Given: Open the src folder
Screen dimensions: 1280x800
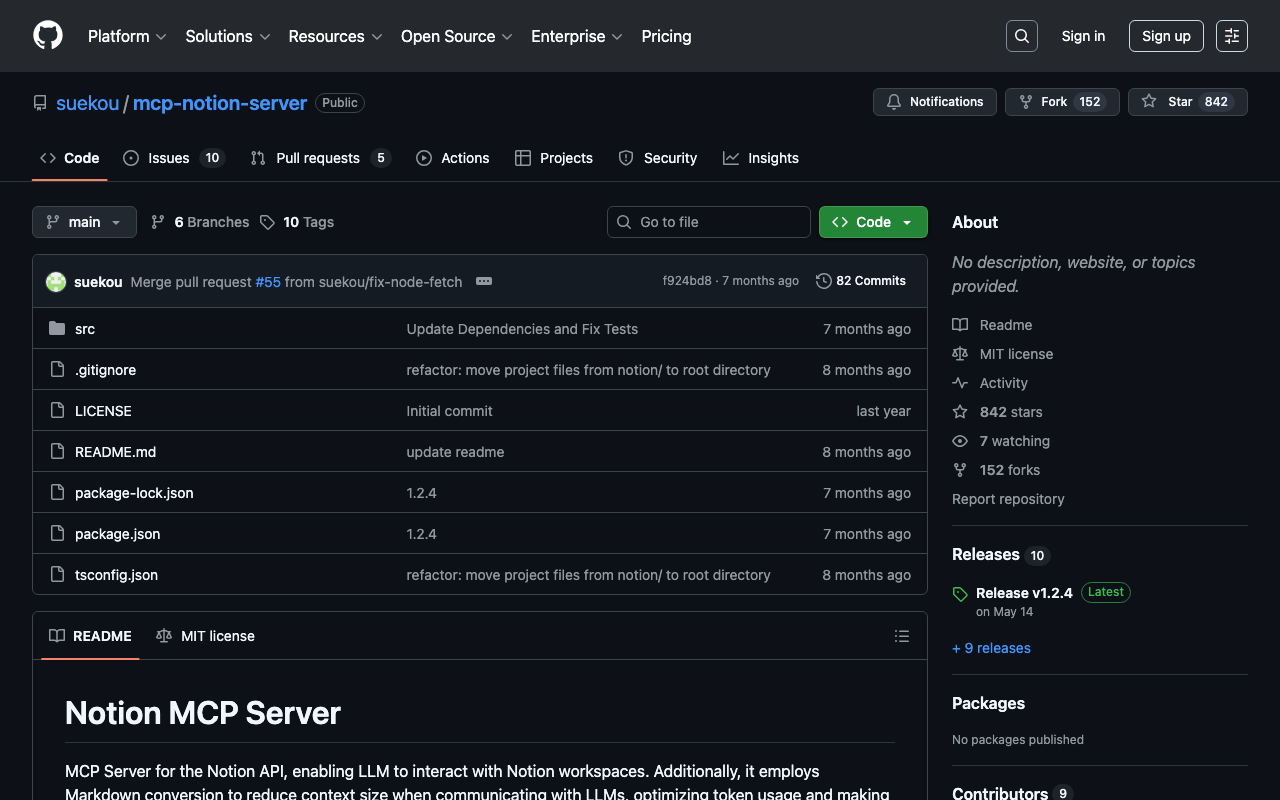Looking at the screenshot, I should 85,329.
